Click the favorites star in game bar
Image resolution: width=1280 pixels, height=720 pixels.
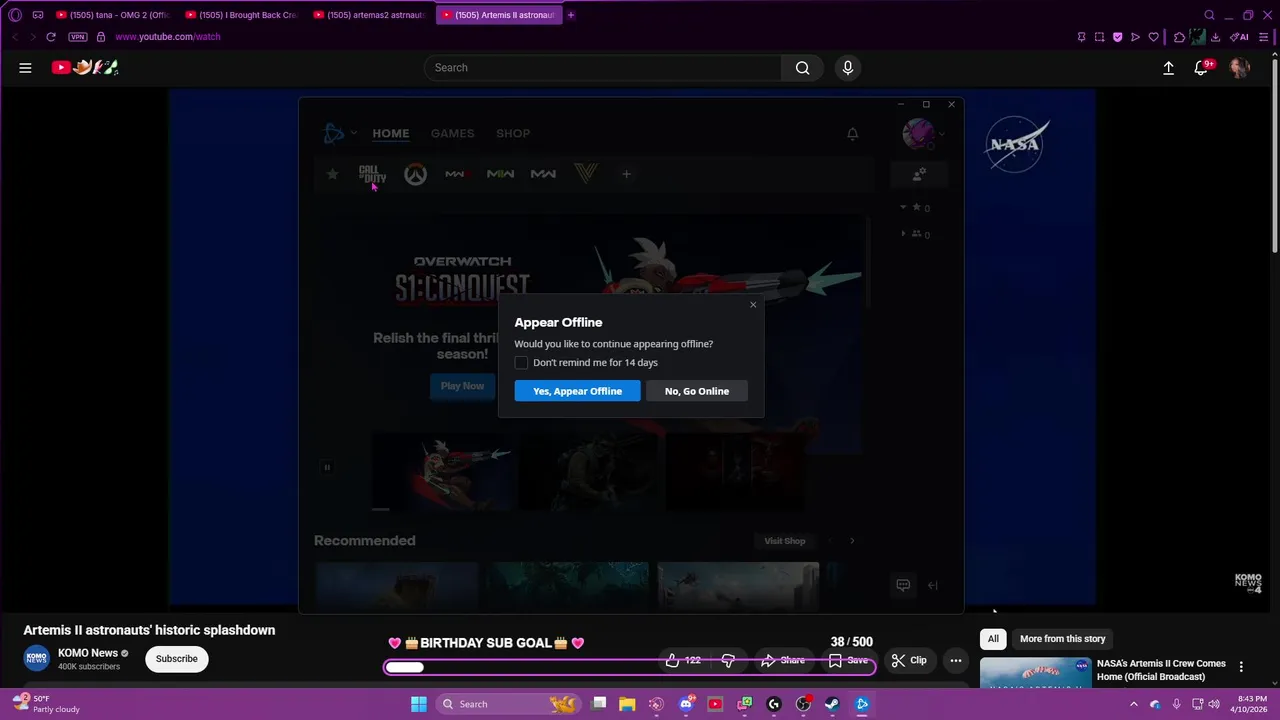coord(332,174)
